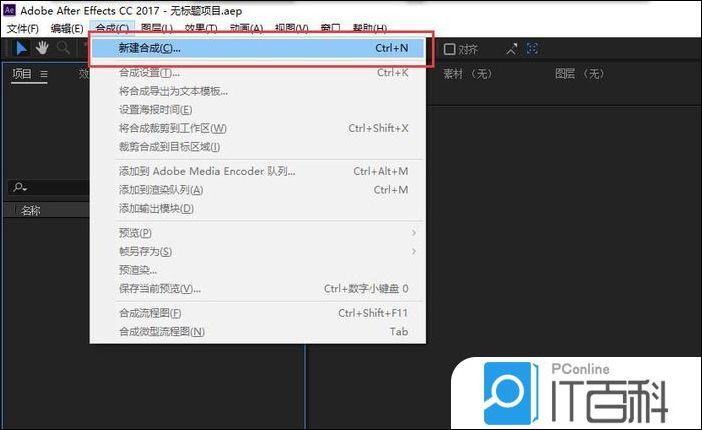
Task: Choose 新建合成(C)... menu item
Action: click(x=257, y=48)
